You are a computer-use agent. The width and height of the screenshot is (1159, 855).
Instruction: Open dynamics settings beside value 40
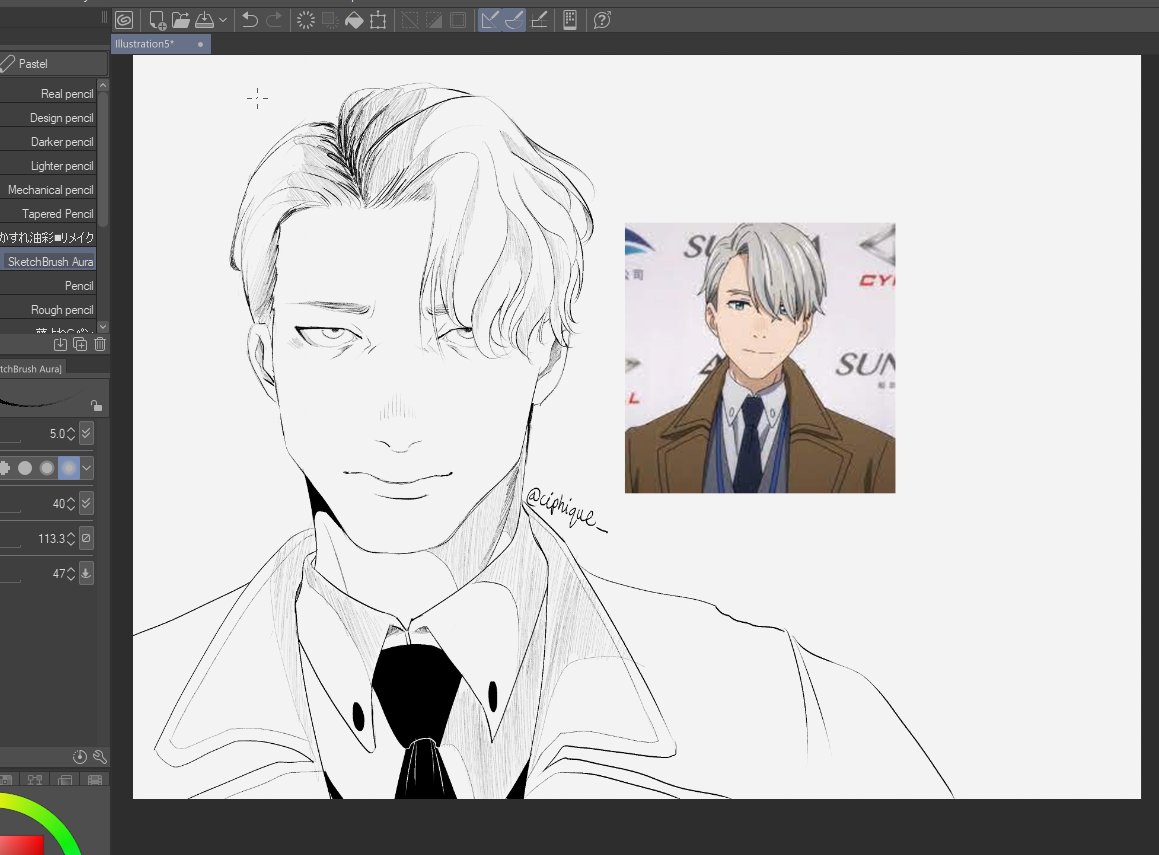pos(86,504)
